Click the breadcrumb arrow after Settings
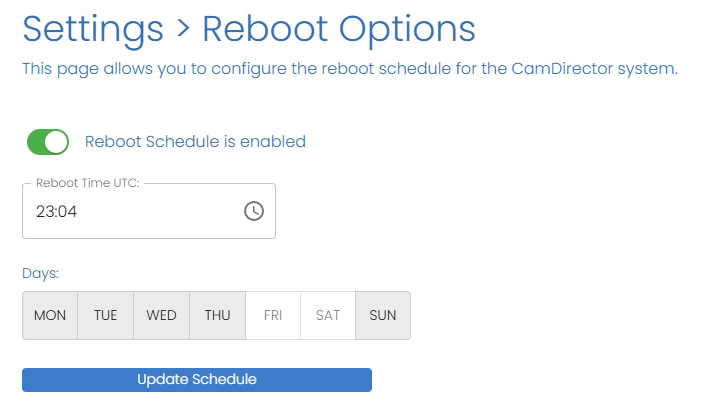This screenshot has width=712, height=420. [x=182, y=28]
